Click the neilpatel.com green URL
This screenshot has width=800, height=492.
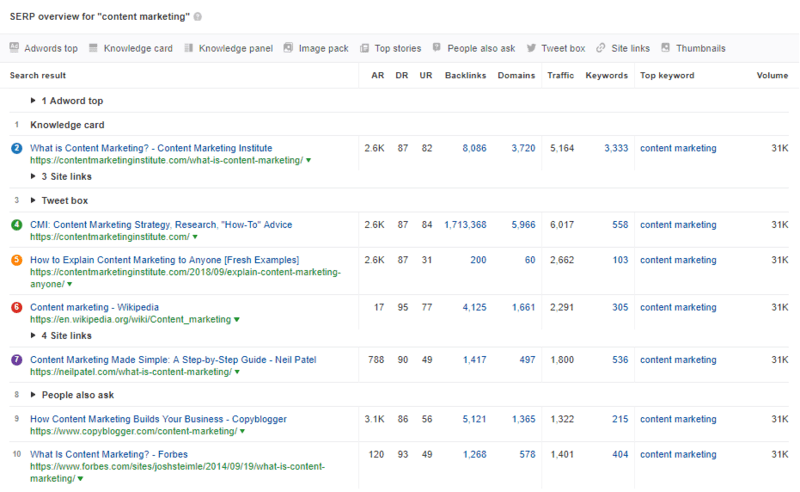click(x=131, y=372)
